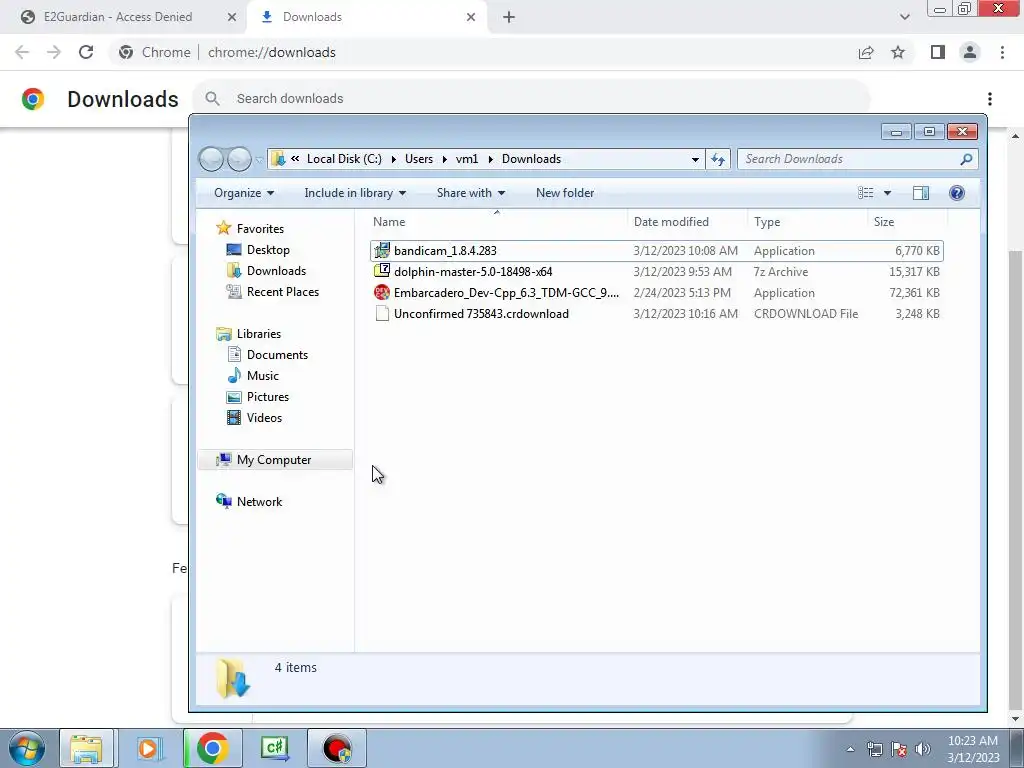Click the C# application taskbar icon

pos(274,748)
